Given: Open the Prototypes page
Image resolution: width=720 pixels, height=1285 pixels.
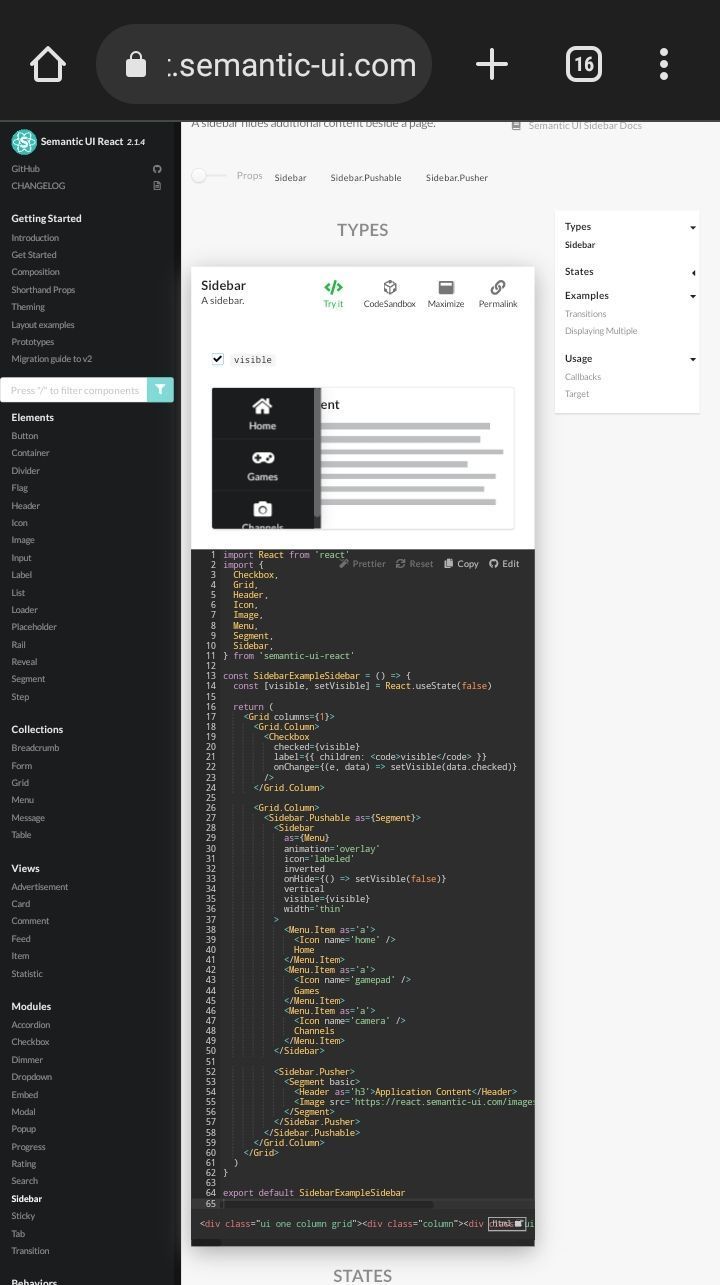Looking at the screenshot, I should [33, 342].
